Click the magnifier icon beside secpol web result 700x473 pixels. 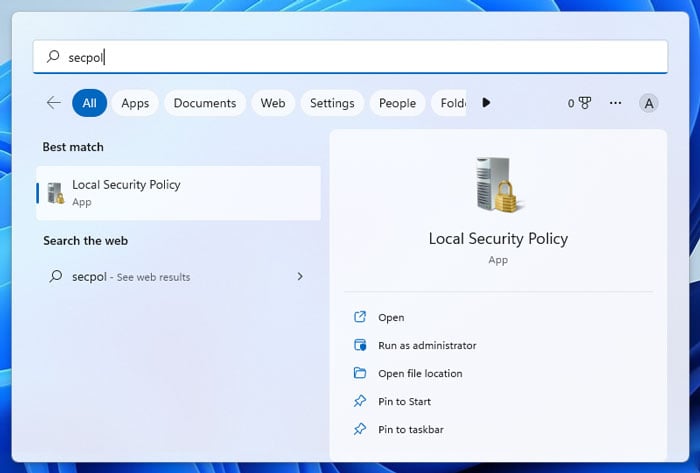(x=56, y=276)
